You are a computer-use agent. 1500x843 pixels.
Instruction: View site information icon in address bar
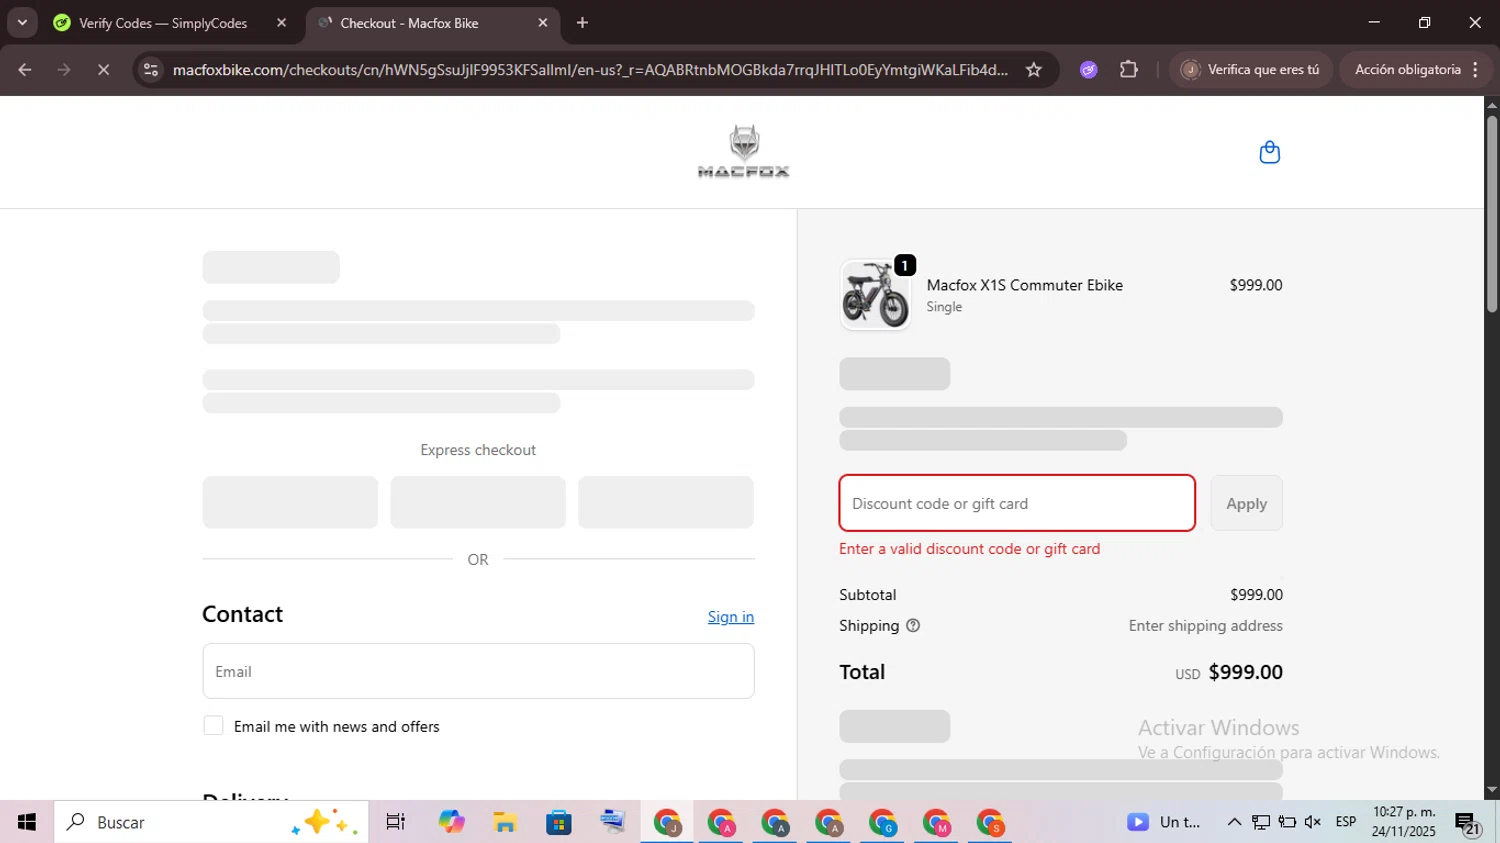pyautogui.click(x=151, y=69)
